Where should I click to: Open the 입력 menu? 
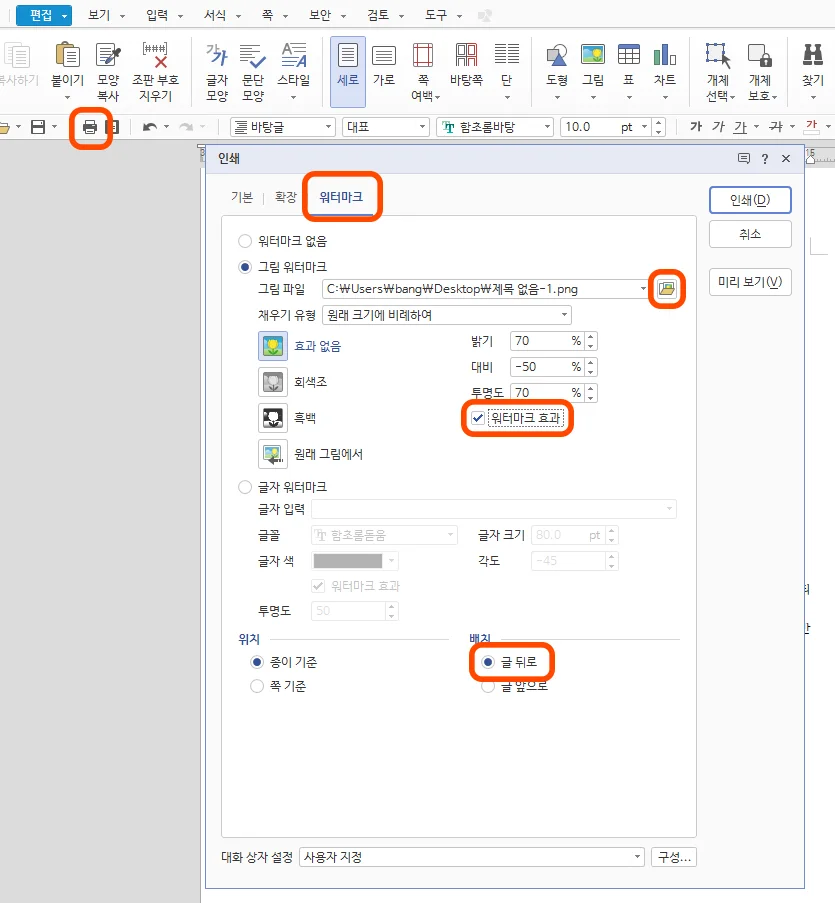coord(157,16)
